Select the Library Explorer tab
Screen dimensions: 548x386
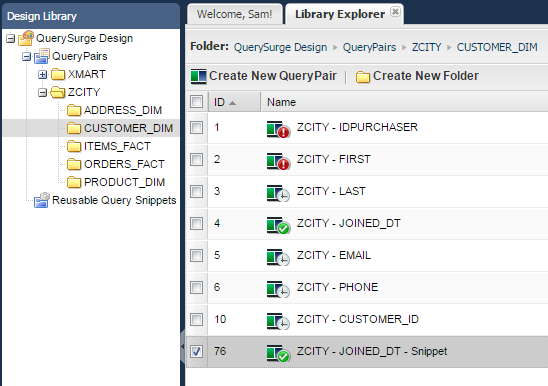[340, 14]
